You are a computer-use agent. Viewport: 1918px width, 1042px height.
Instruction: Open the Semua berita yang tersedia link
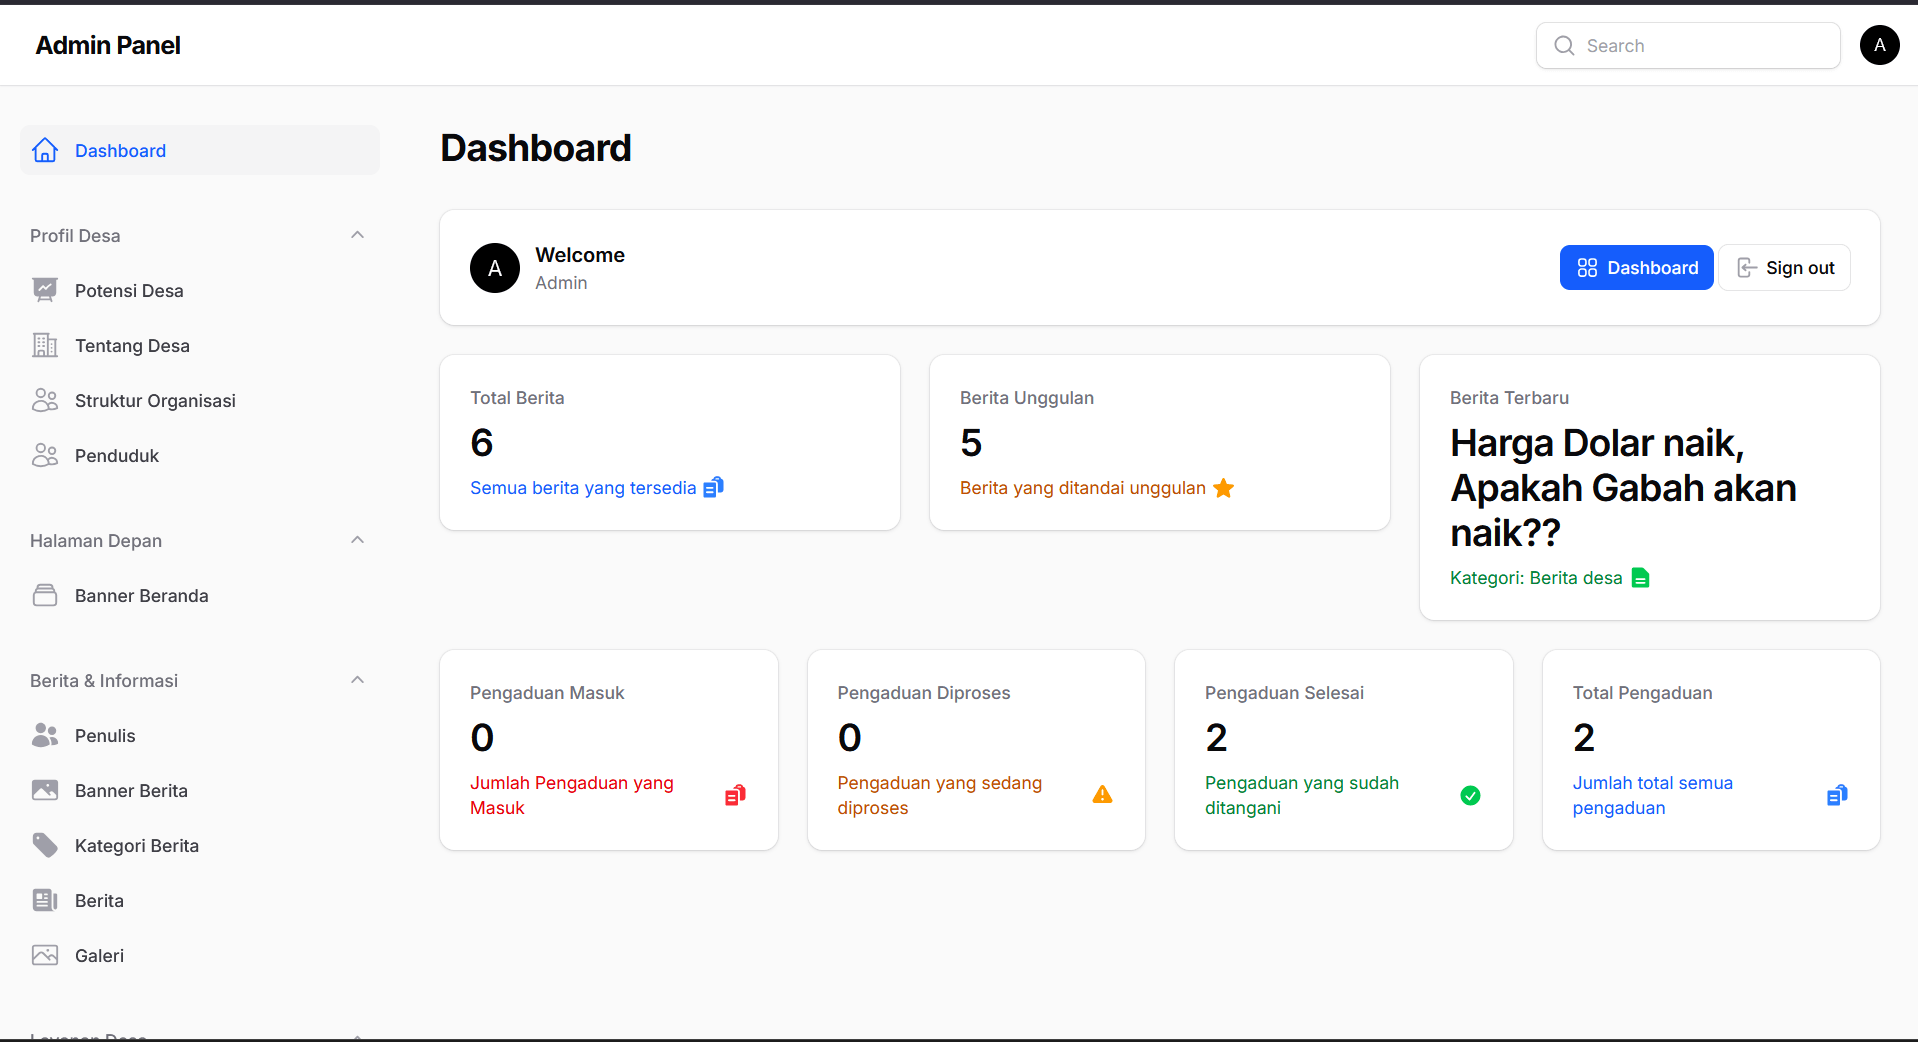coord(583,488)
